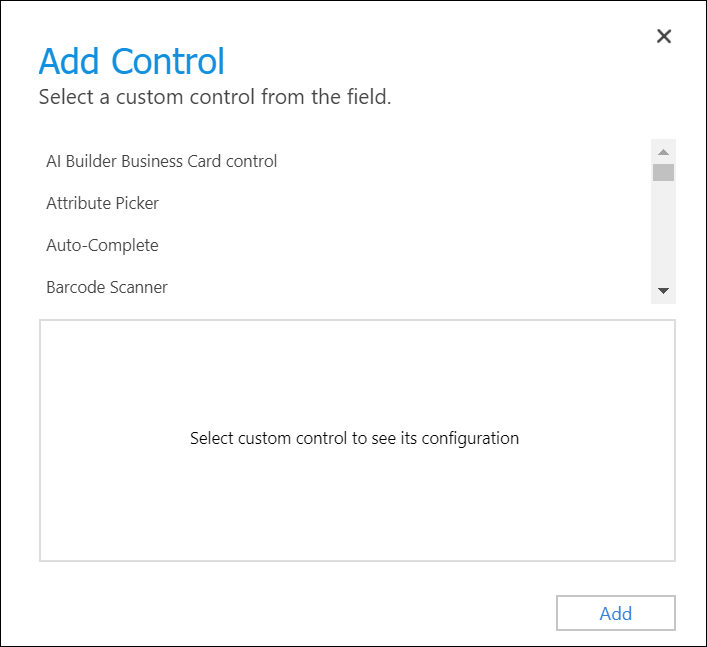
Task: Select AI Builder Business Card control
Action: click(x=345, y=161)
